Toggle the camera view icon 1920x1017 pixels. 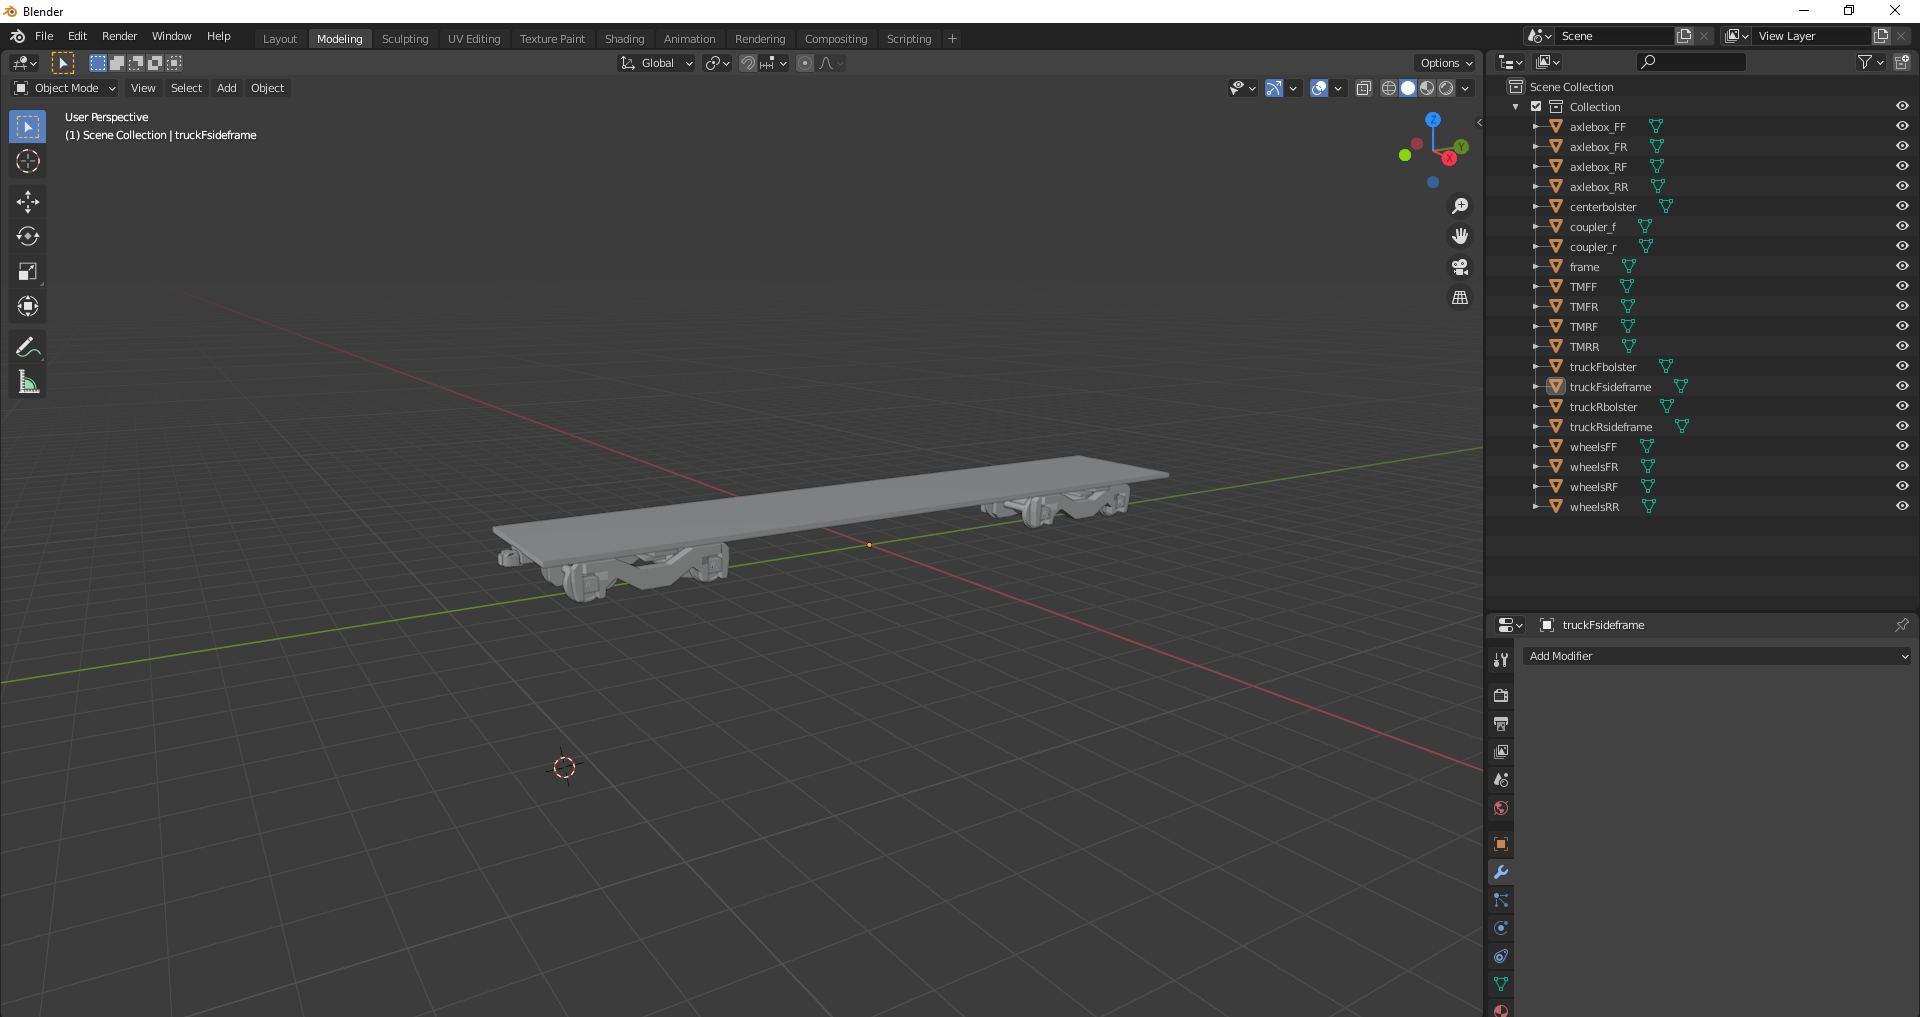[1460, 267]
